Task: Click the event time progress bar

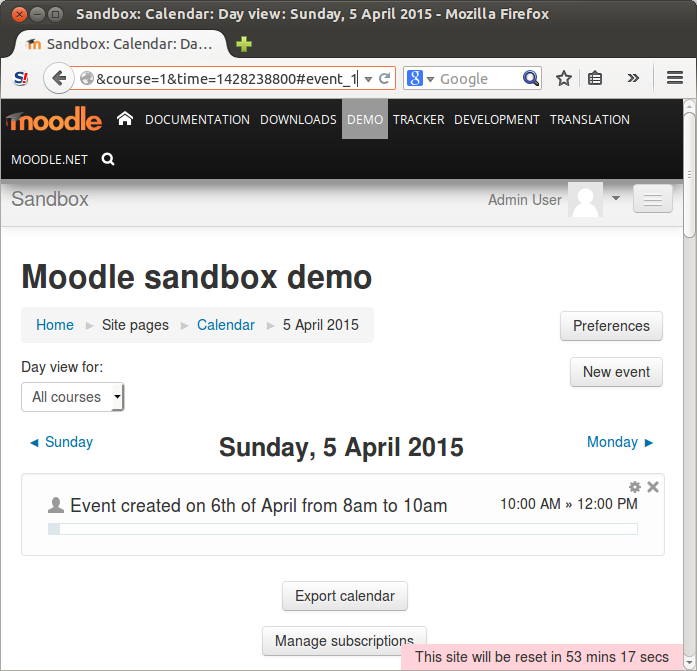Action: pos(343,529)
